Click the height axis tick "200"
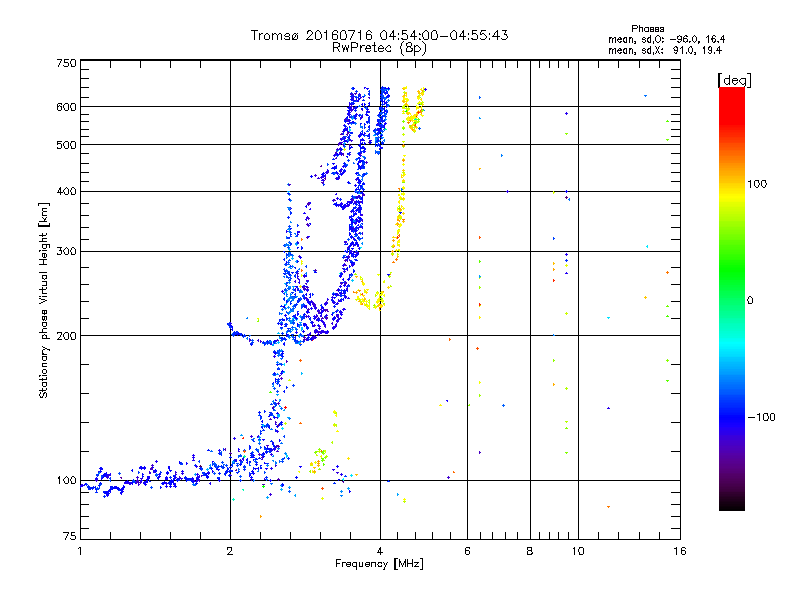 [x=67, y=336]
